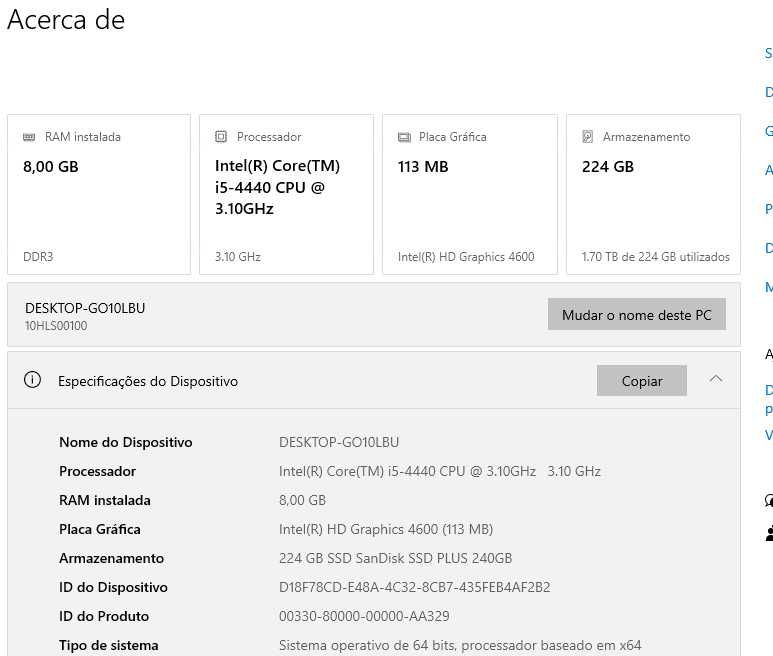Screen dimensions: 773x656
Task: Click Placa Gráfica label in specifications list
Action: (100, 529)
